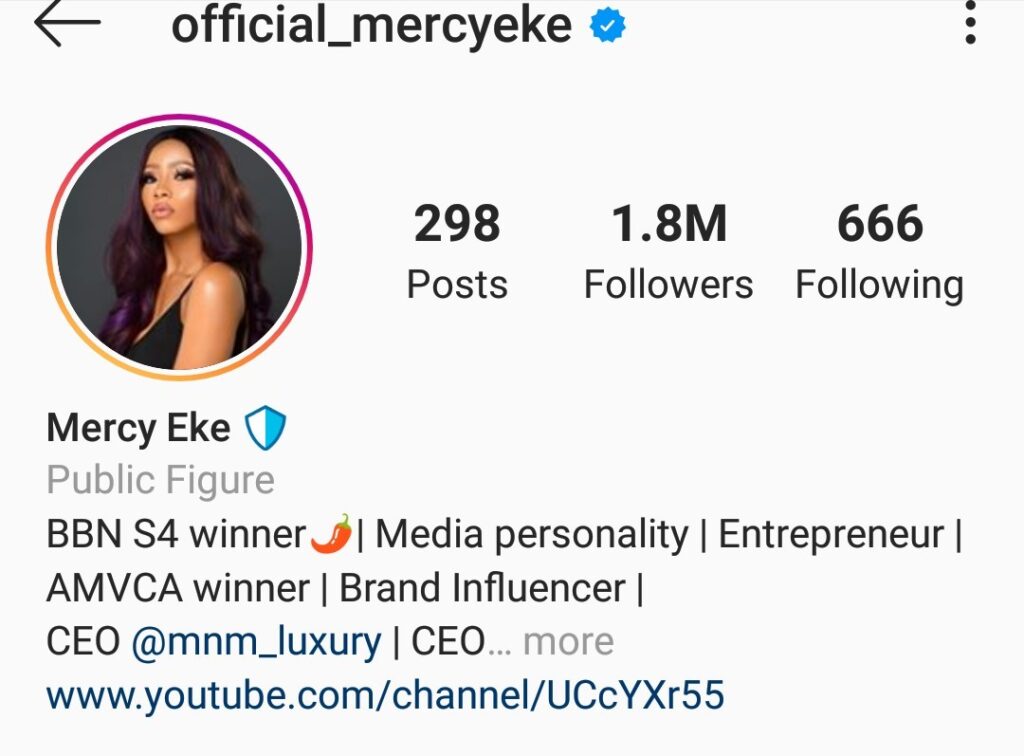
Task: Go back using the left arrow
Action: pos(67,24)
